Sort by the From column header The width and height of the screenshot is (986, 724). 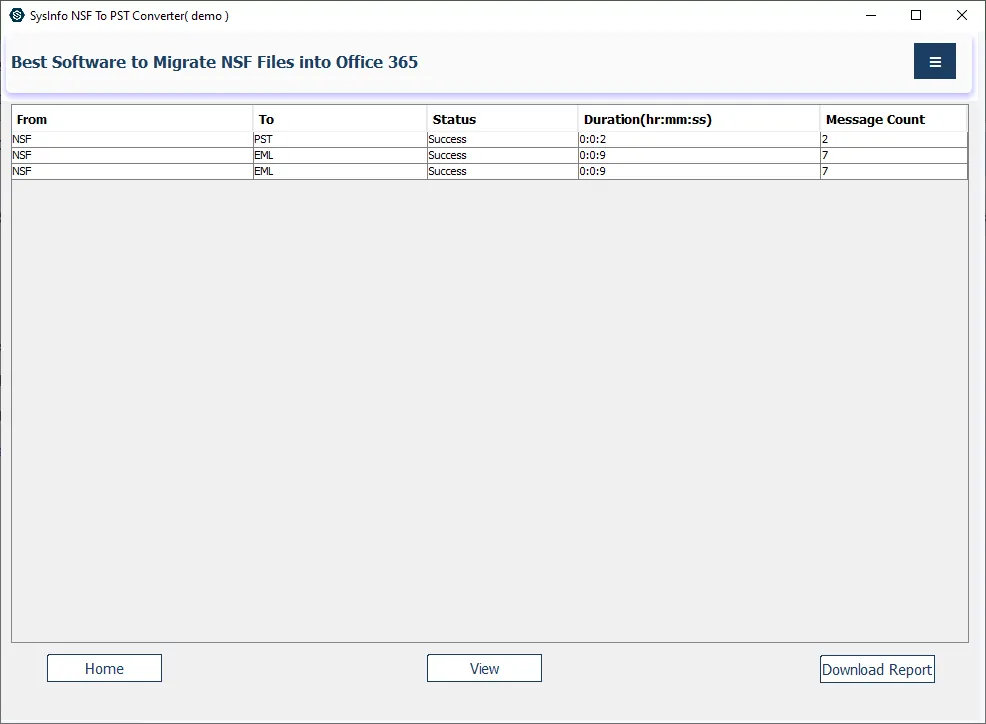coord(132,119)
